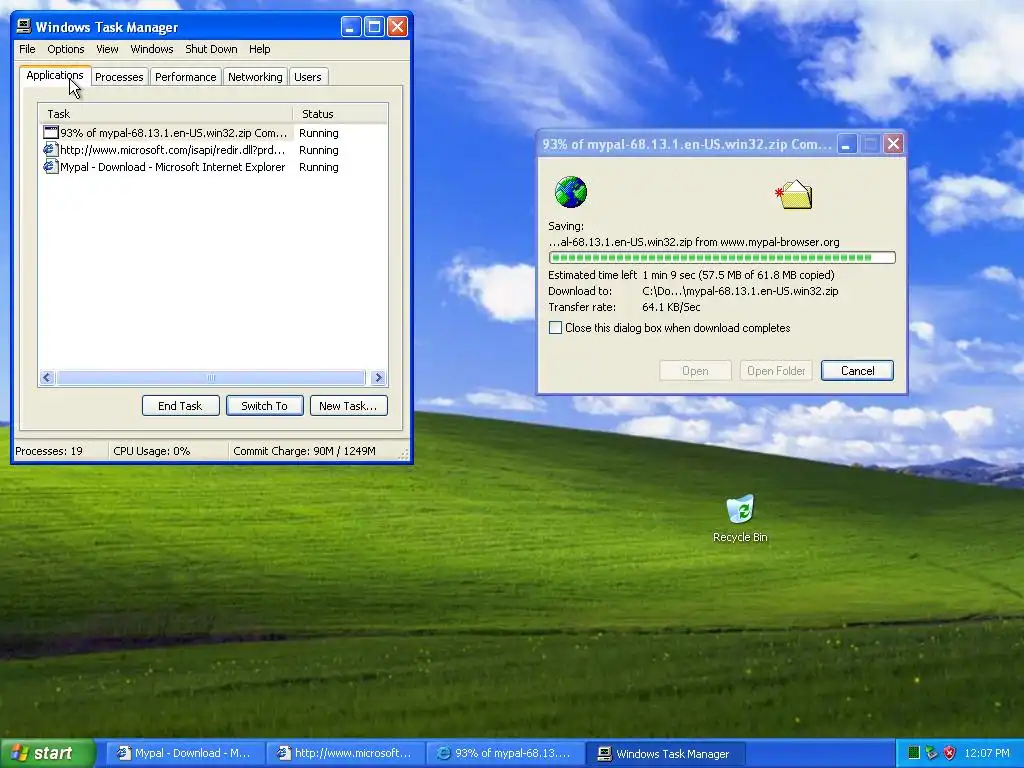Click the globe icon in the download dialog
This screenshot has width=1024, height=768.
click(570, 192)
